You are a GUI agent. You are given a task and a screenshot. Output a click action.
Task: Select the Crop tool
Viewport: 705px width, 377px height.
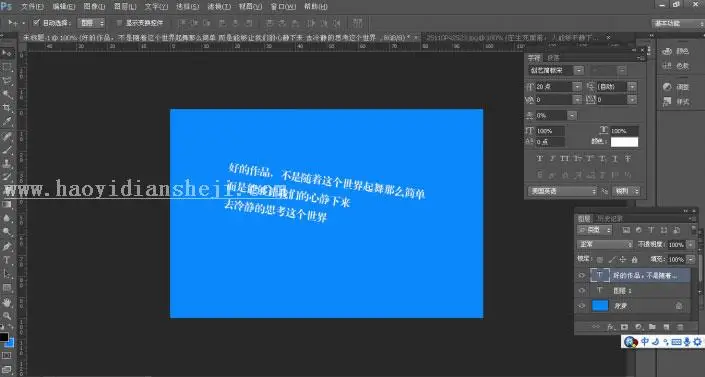tap(7, 108)
